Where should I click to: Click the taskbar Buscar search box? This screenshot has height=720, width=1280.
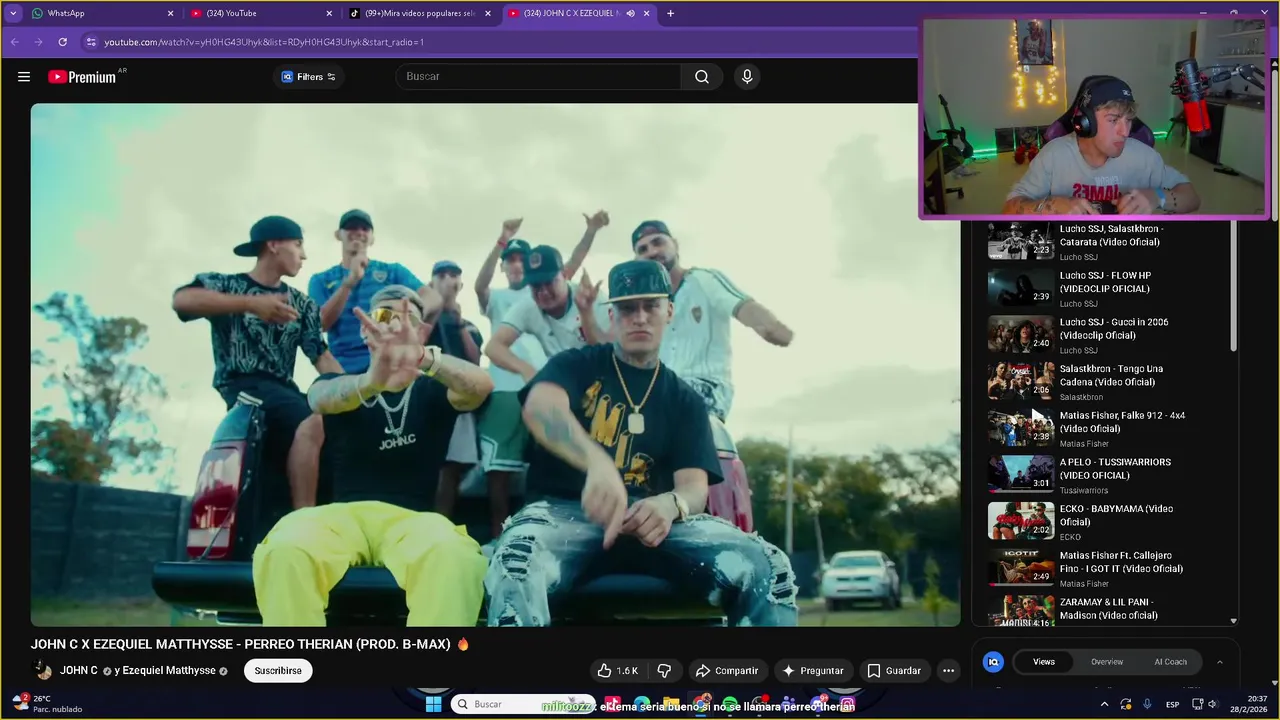(x=523, y=704)
